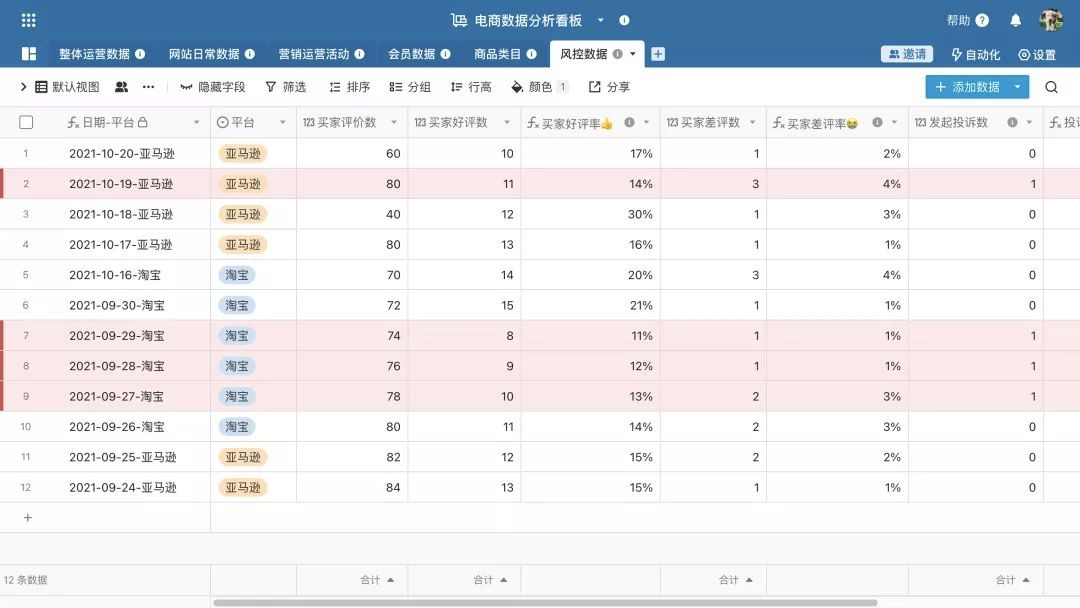Open the 合计 summary dropdown below 买家评价数
1080x608 pixels.
coord(376,579)
